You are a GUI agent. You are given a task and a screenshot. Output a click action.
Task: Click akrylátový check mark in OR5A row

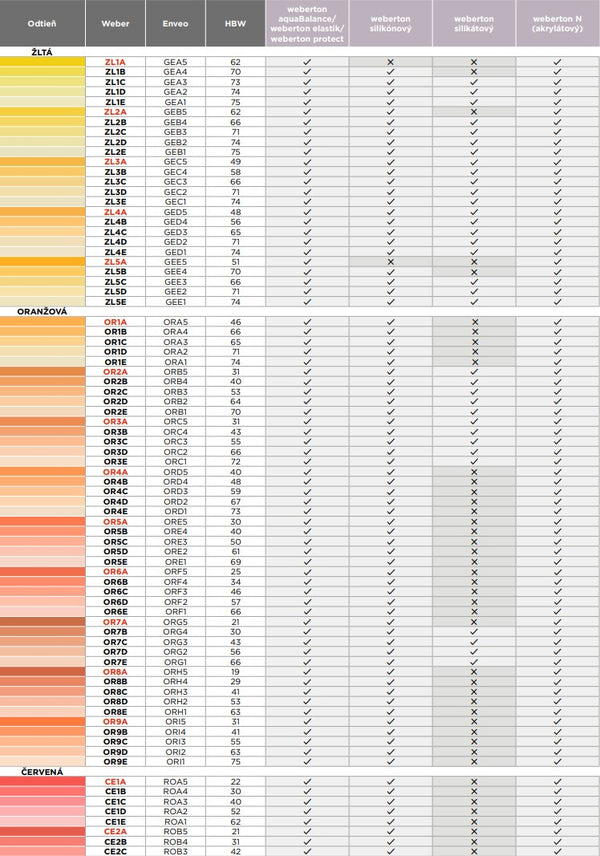[x=557, y=522]
